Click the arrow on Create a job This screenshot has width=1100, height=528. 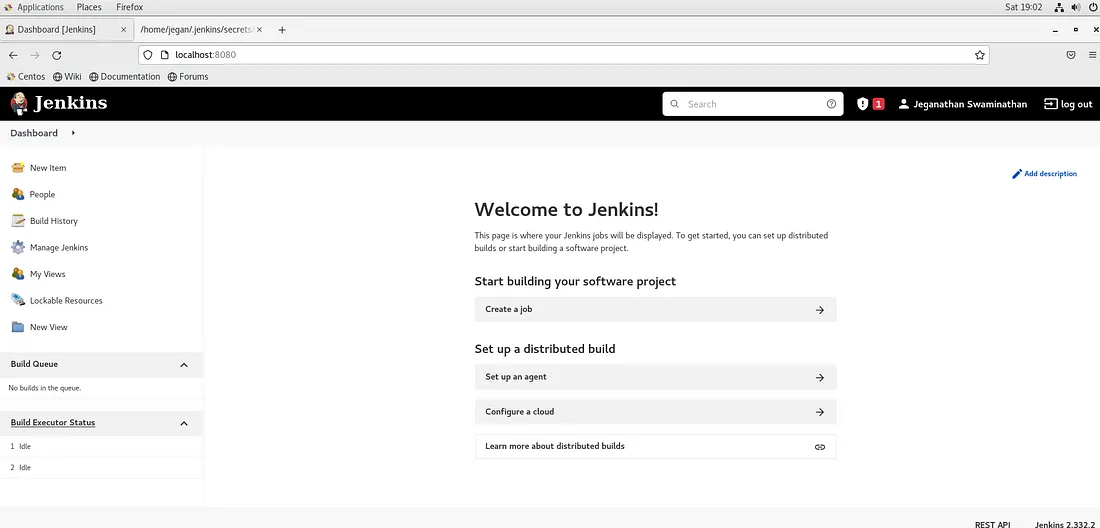(x=819, y=310)
